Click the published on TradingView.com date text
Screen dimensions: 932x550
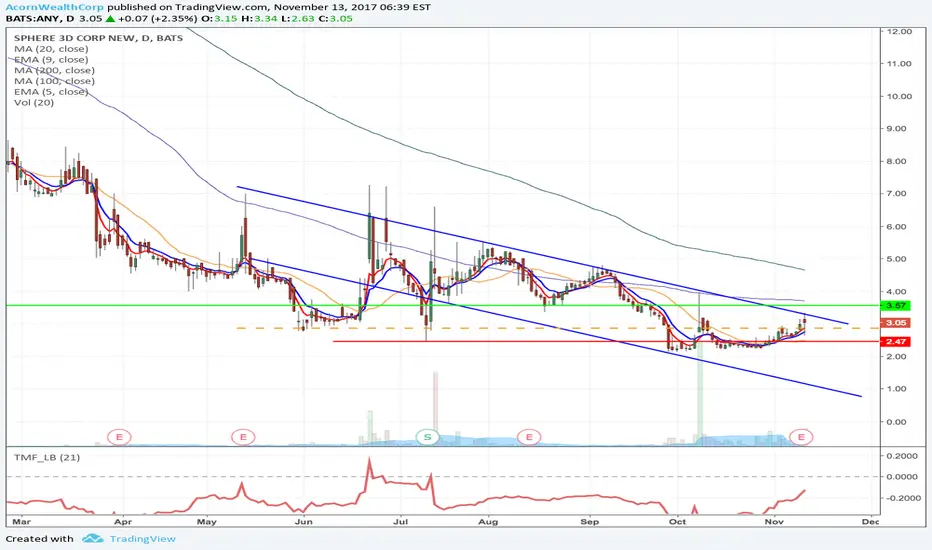(269, 7)
